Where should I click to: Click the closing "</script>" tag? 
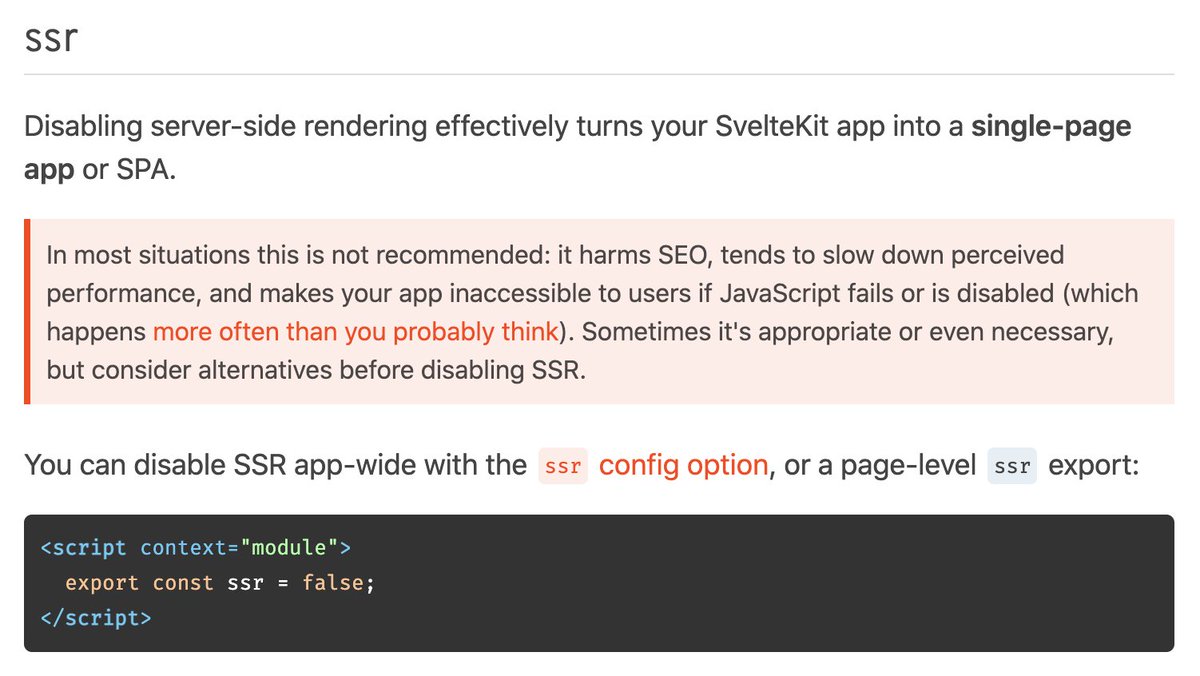pos(96,617)
